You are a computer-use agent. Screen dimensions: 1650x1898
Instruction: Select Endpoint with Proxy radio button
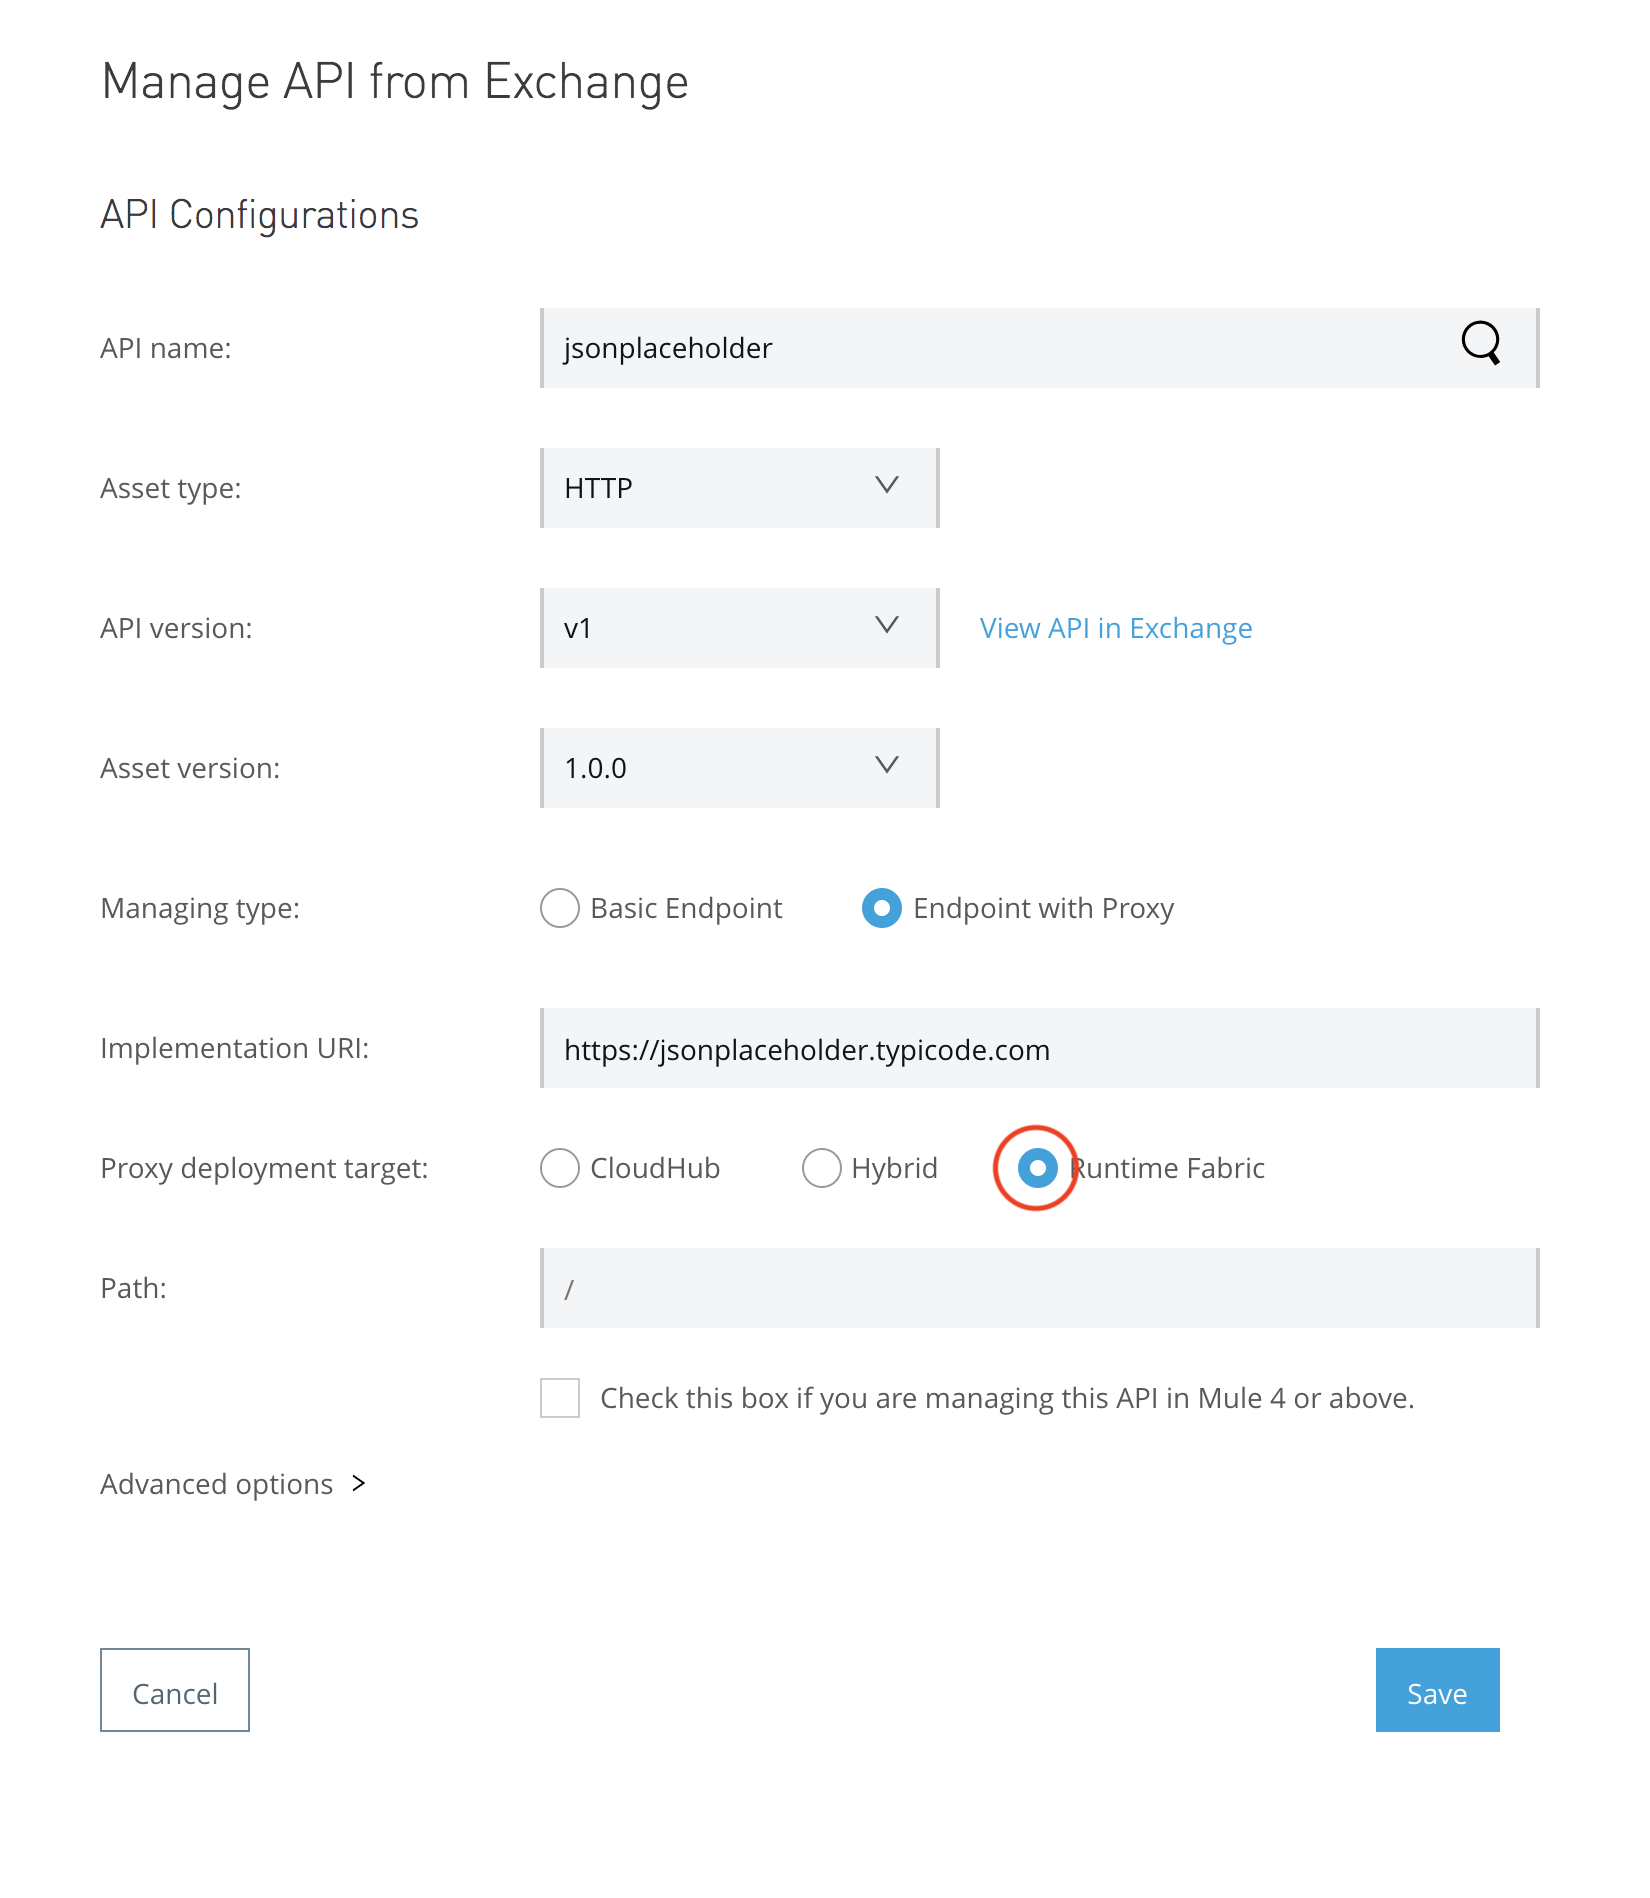point(882,908)
